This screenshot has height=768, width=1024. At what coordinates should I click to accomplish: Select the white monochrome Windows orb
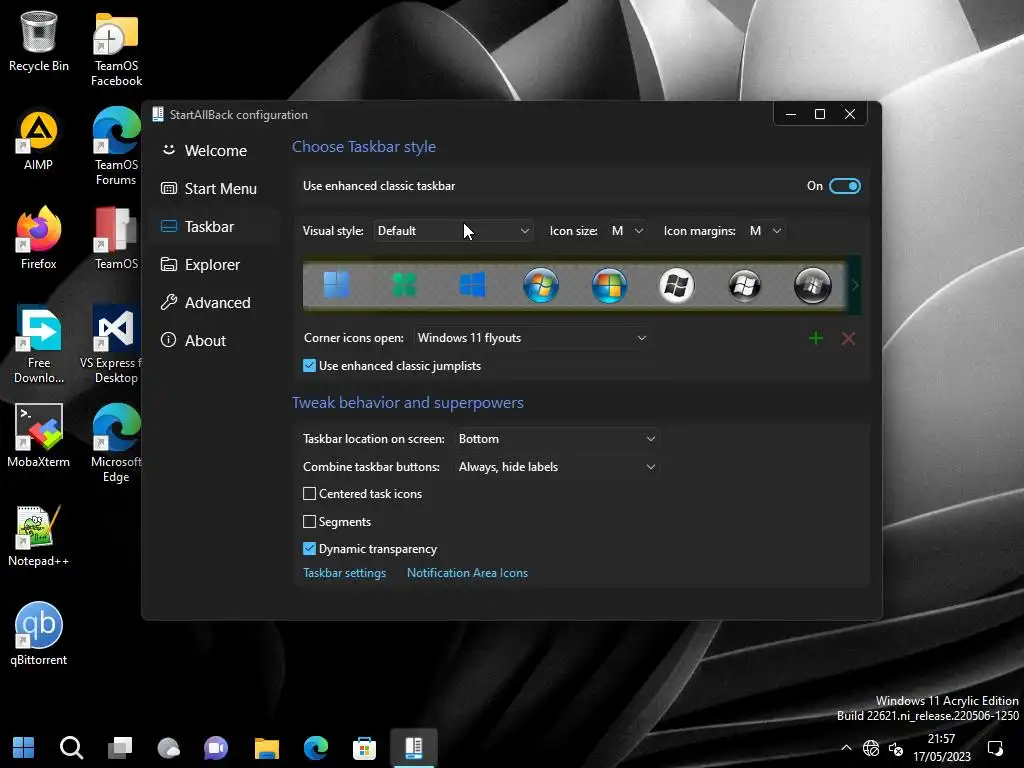click(x=677, y=285)
